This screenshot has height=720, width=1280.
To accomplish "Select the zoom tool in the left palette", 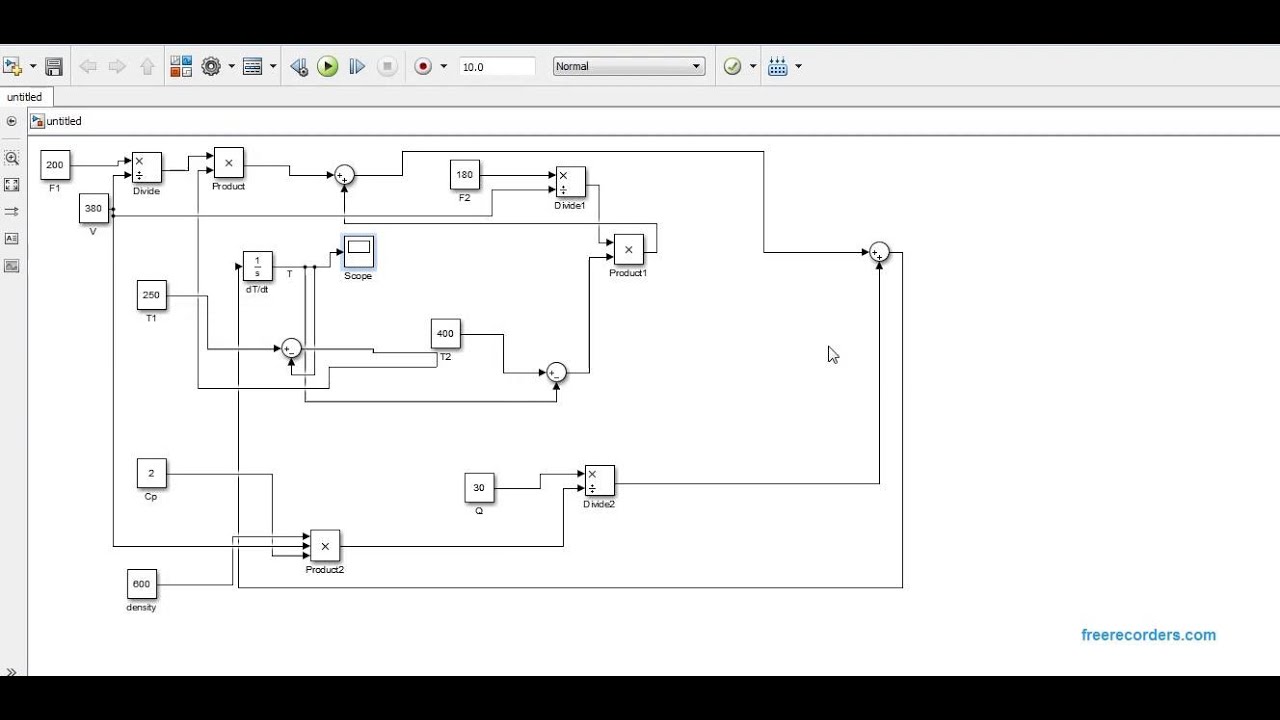I will (12, 157).
